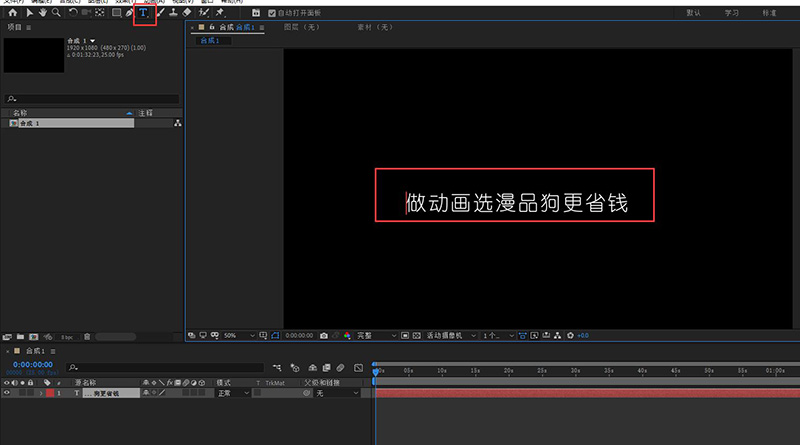Viewport: 800px width, 445px height.
Task: Click inside the Project panel search field
Action: (x=92, y=98)
